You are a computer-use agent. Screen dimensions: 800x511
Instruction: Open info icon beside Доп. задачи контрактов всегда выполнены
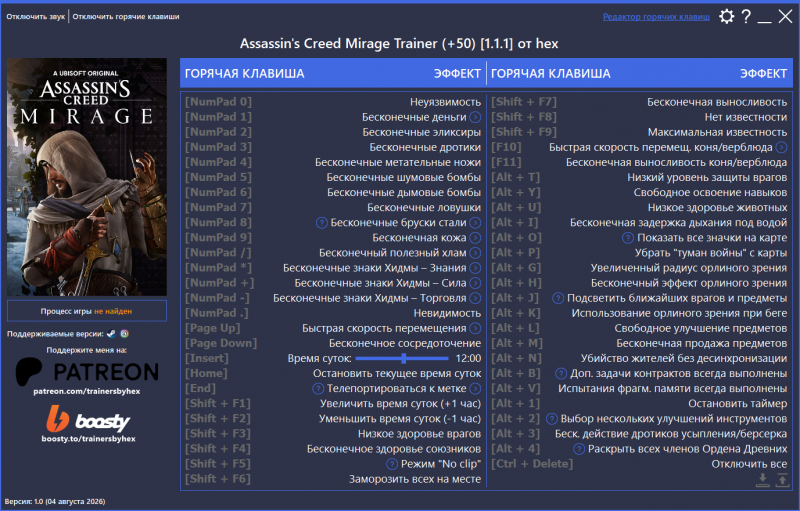point(561,373)
